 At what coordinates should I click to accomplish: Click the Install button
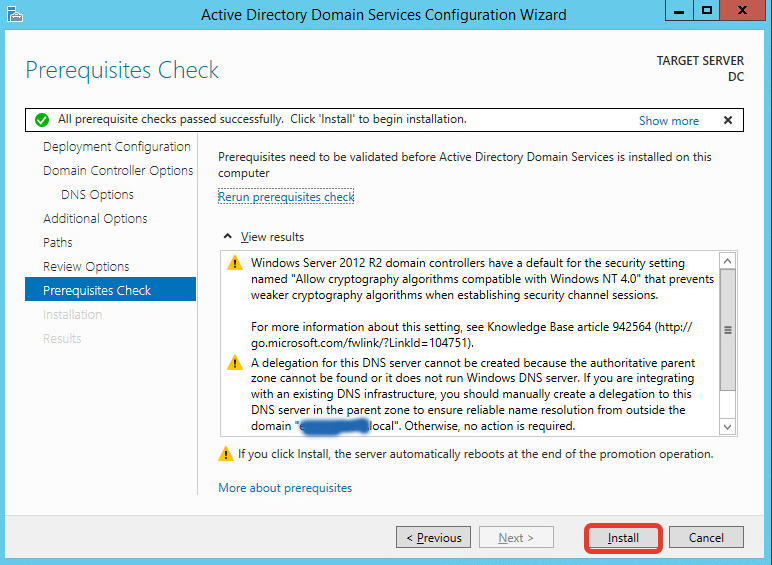pyautogui.click(x=623, y=538)
